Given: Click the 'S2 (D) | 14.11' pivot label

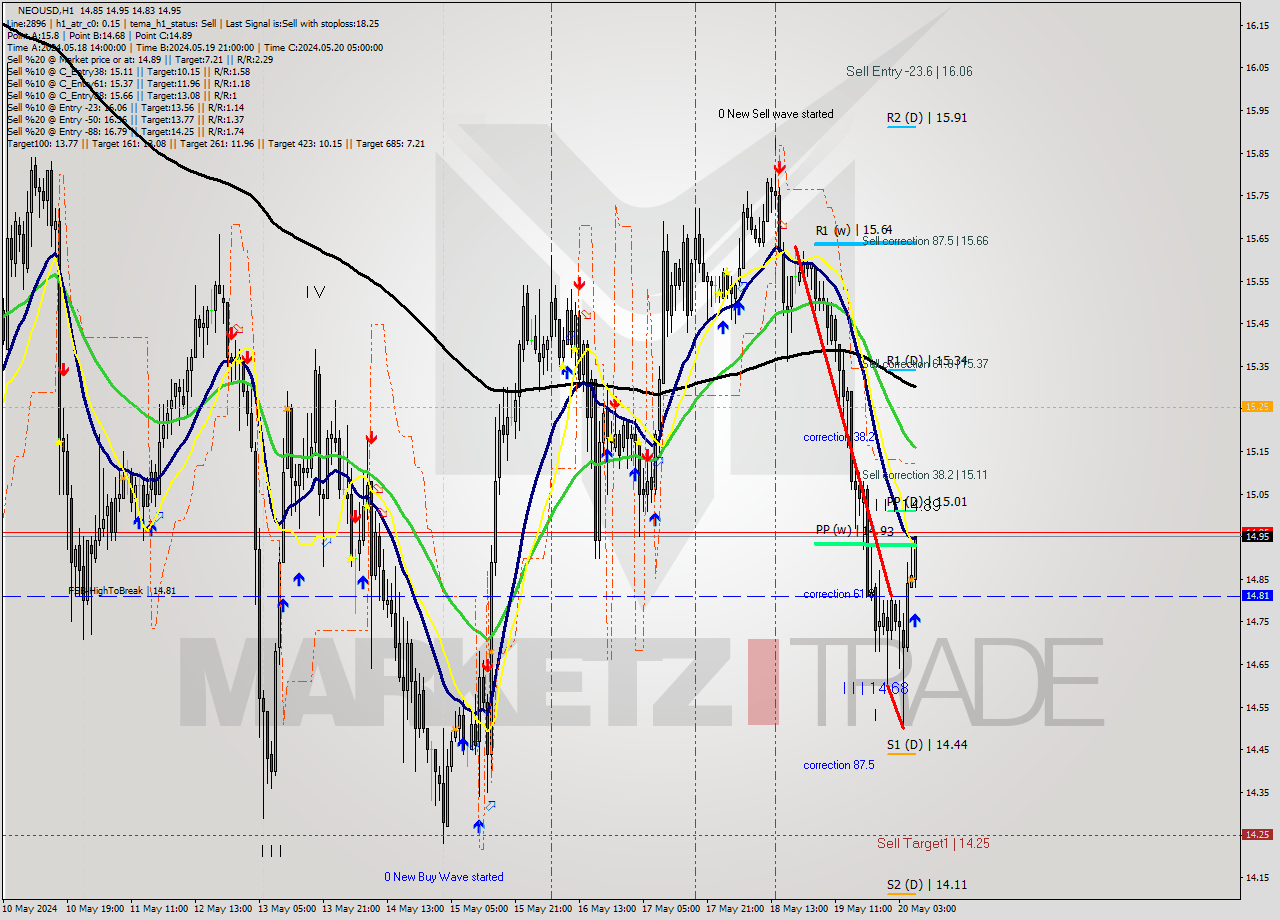Looking at the screenshot, I should click(x=927, y=884).
